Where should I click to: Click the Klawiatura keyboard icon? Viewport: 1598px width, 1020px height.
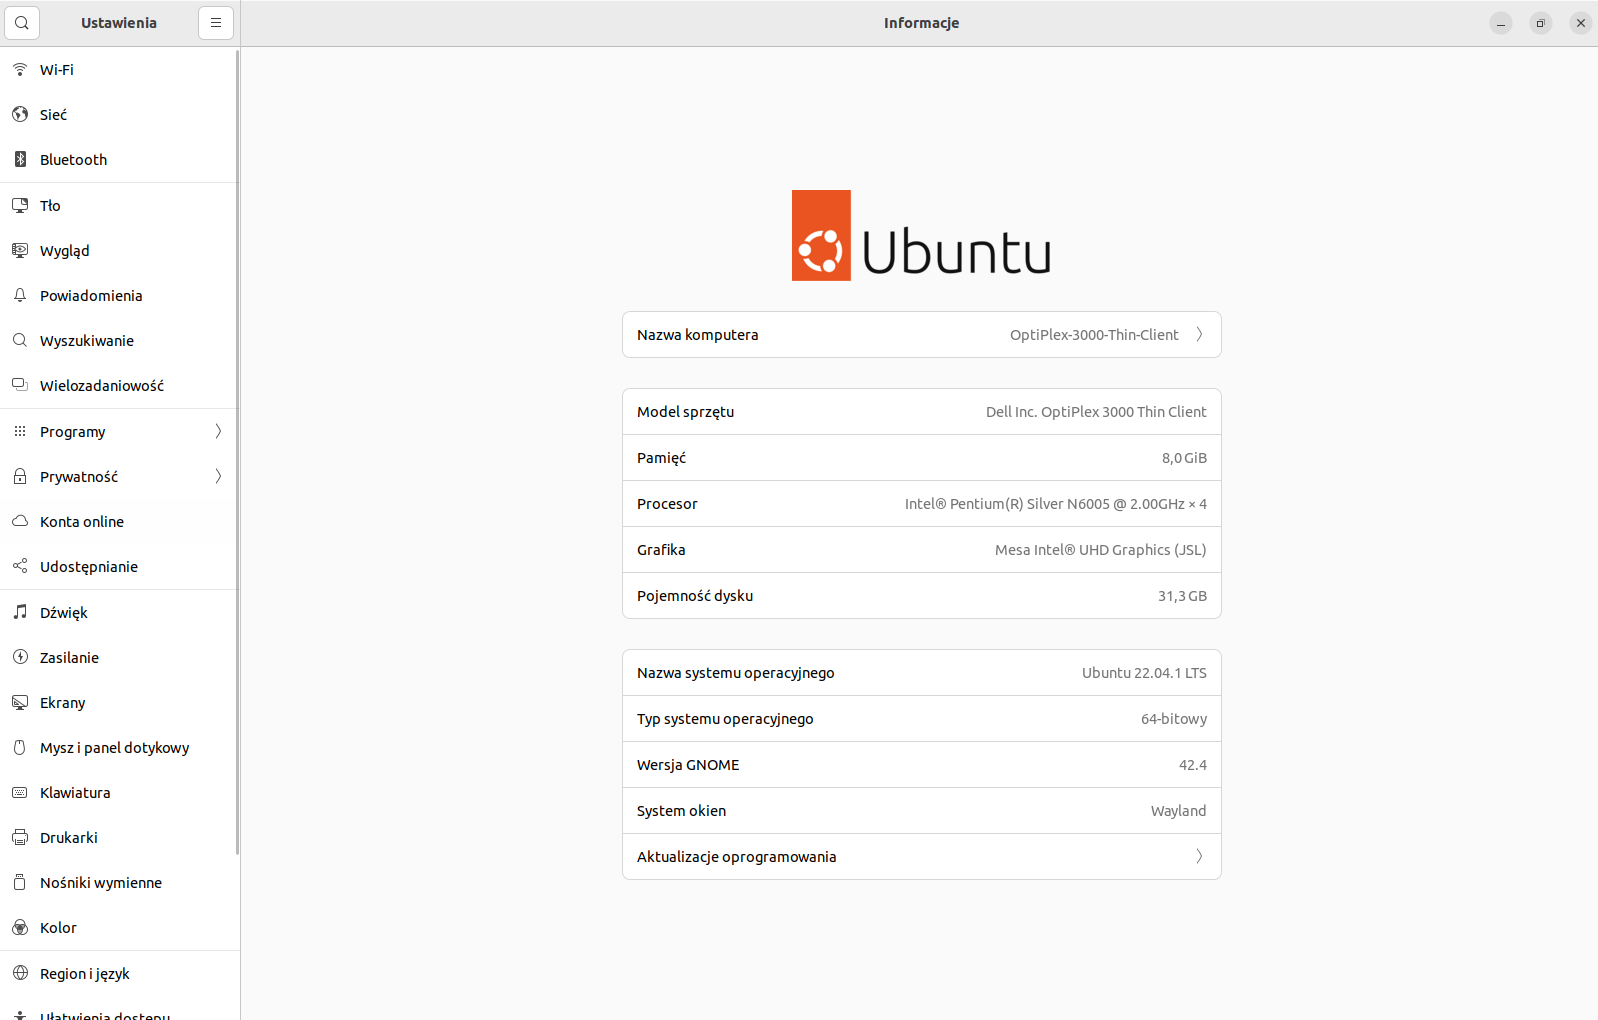[20, 793]
